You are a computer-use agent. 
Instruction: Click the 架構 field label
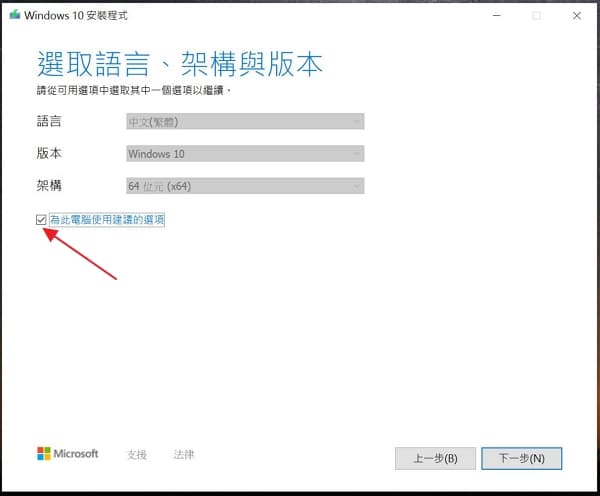pos(49,186)
